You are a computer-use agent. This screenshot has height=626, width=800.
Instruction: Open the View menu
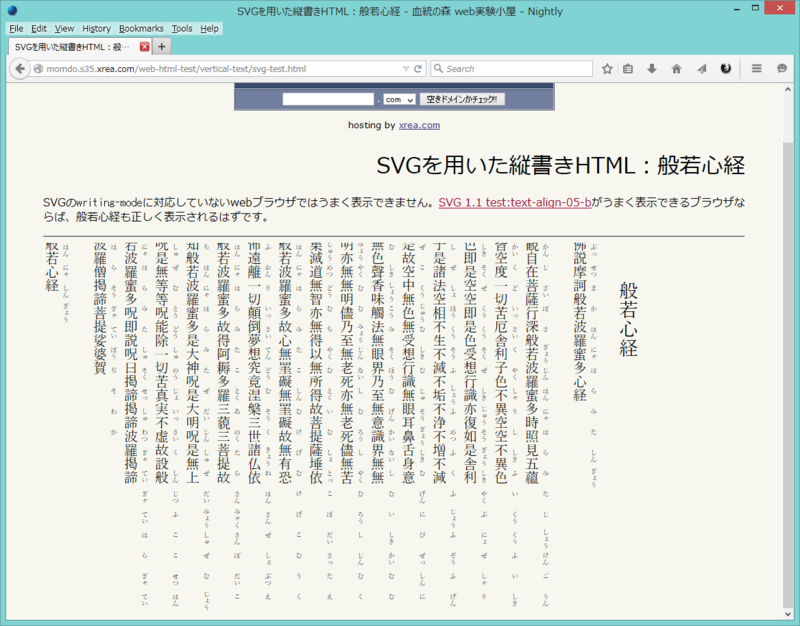coord(64,29)
